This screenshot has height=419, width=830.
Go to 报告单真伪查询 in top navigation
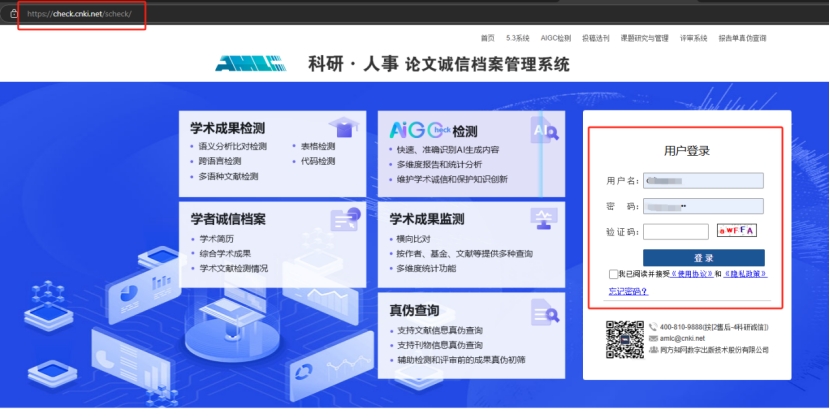pos(742,38)
